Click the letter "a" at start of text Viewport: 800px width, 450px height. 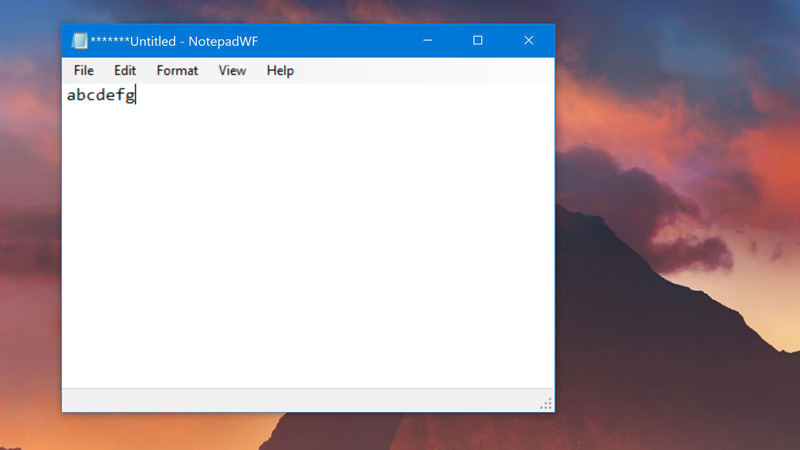[x=71, y=96]
